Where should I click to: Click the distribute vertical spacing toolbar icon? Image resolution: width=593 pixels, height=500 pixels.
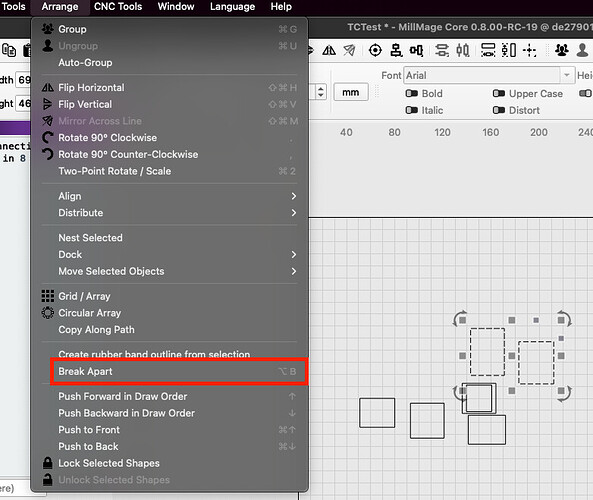click(509, 50)
